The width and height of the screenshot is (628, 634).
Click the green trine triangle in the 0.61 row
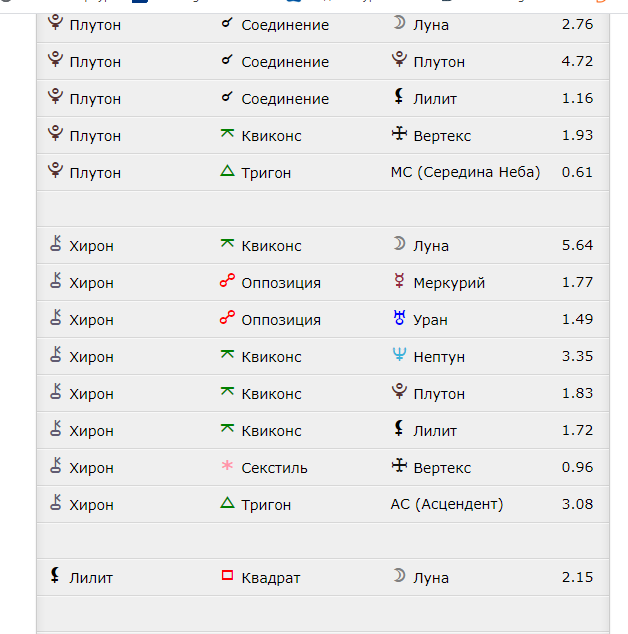[x=227, y=171]
